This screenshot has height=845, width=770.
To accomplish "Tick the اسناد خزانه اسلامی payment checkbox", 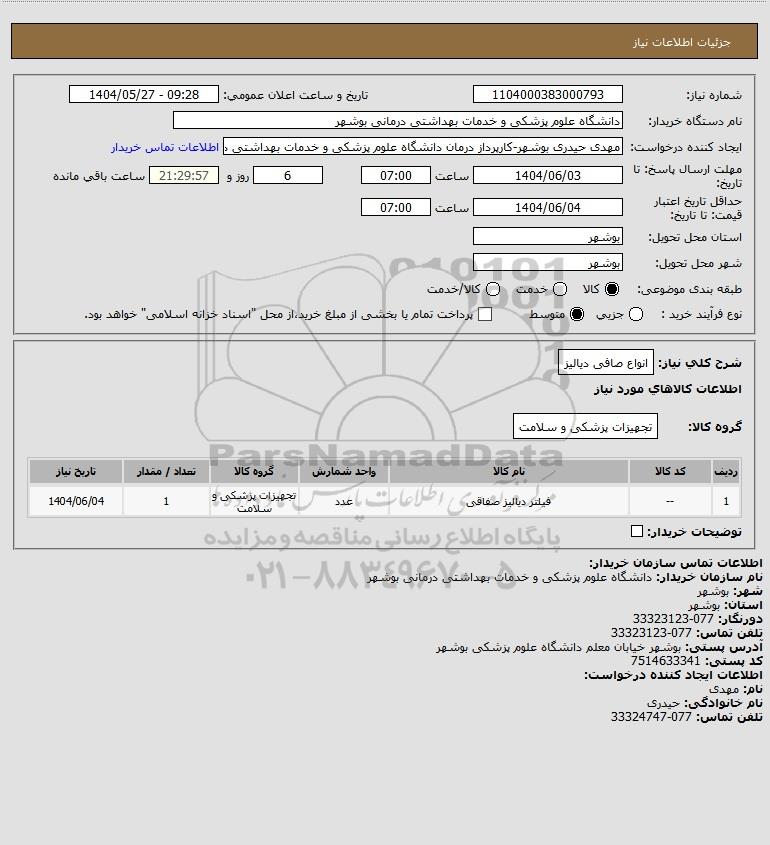I will tap(485, 314).
